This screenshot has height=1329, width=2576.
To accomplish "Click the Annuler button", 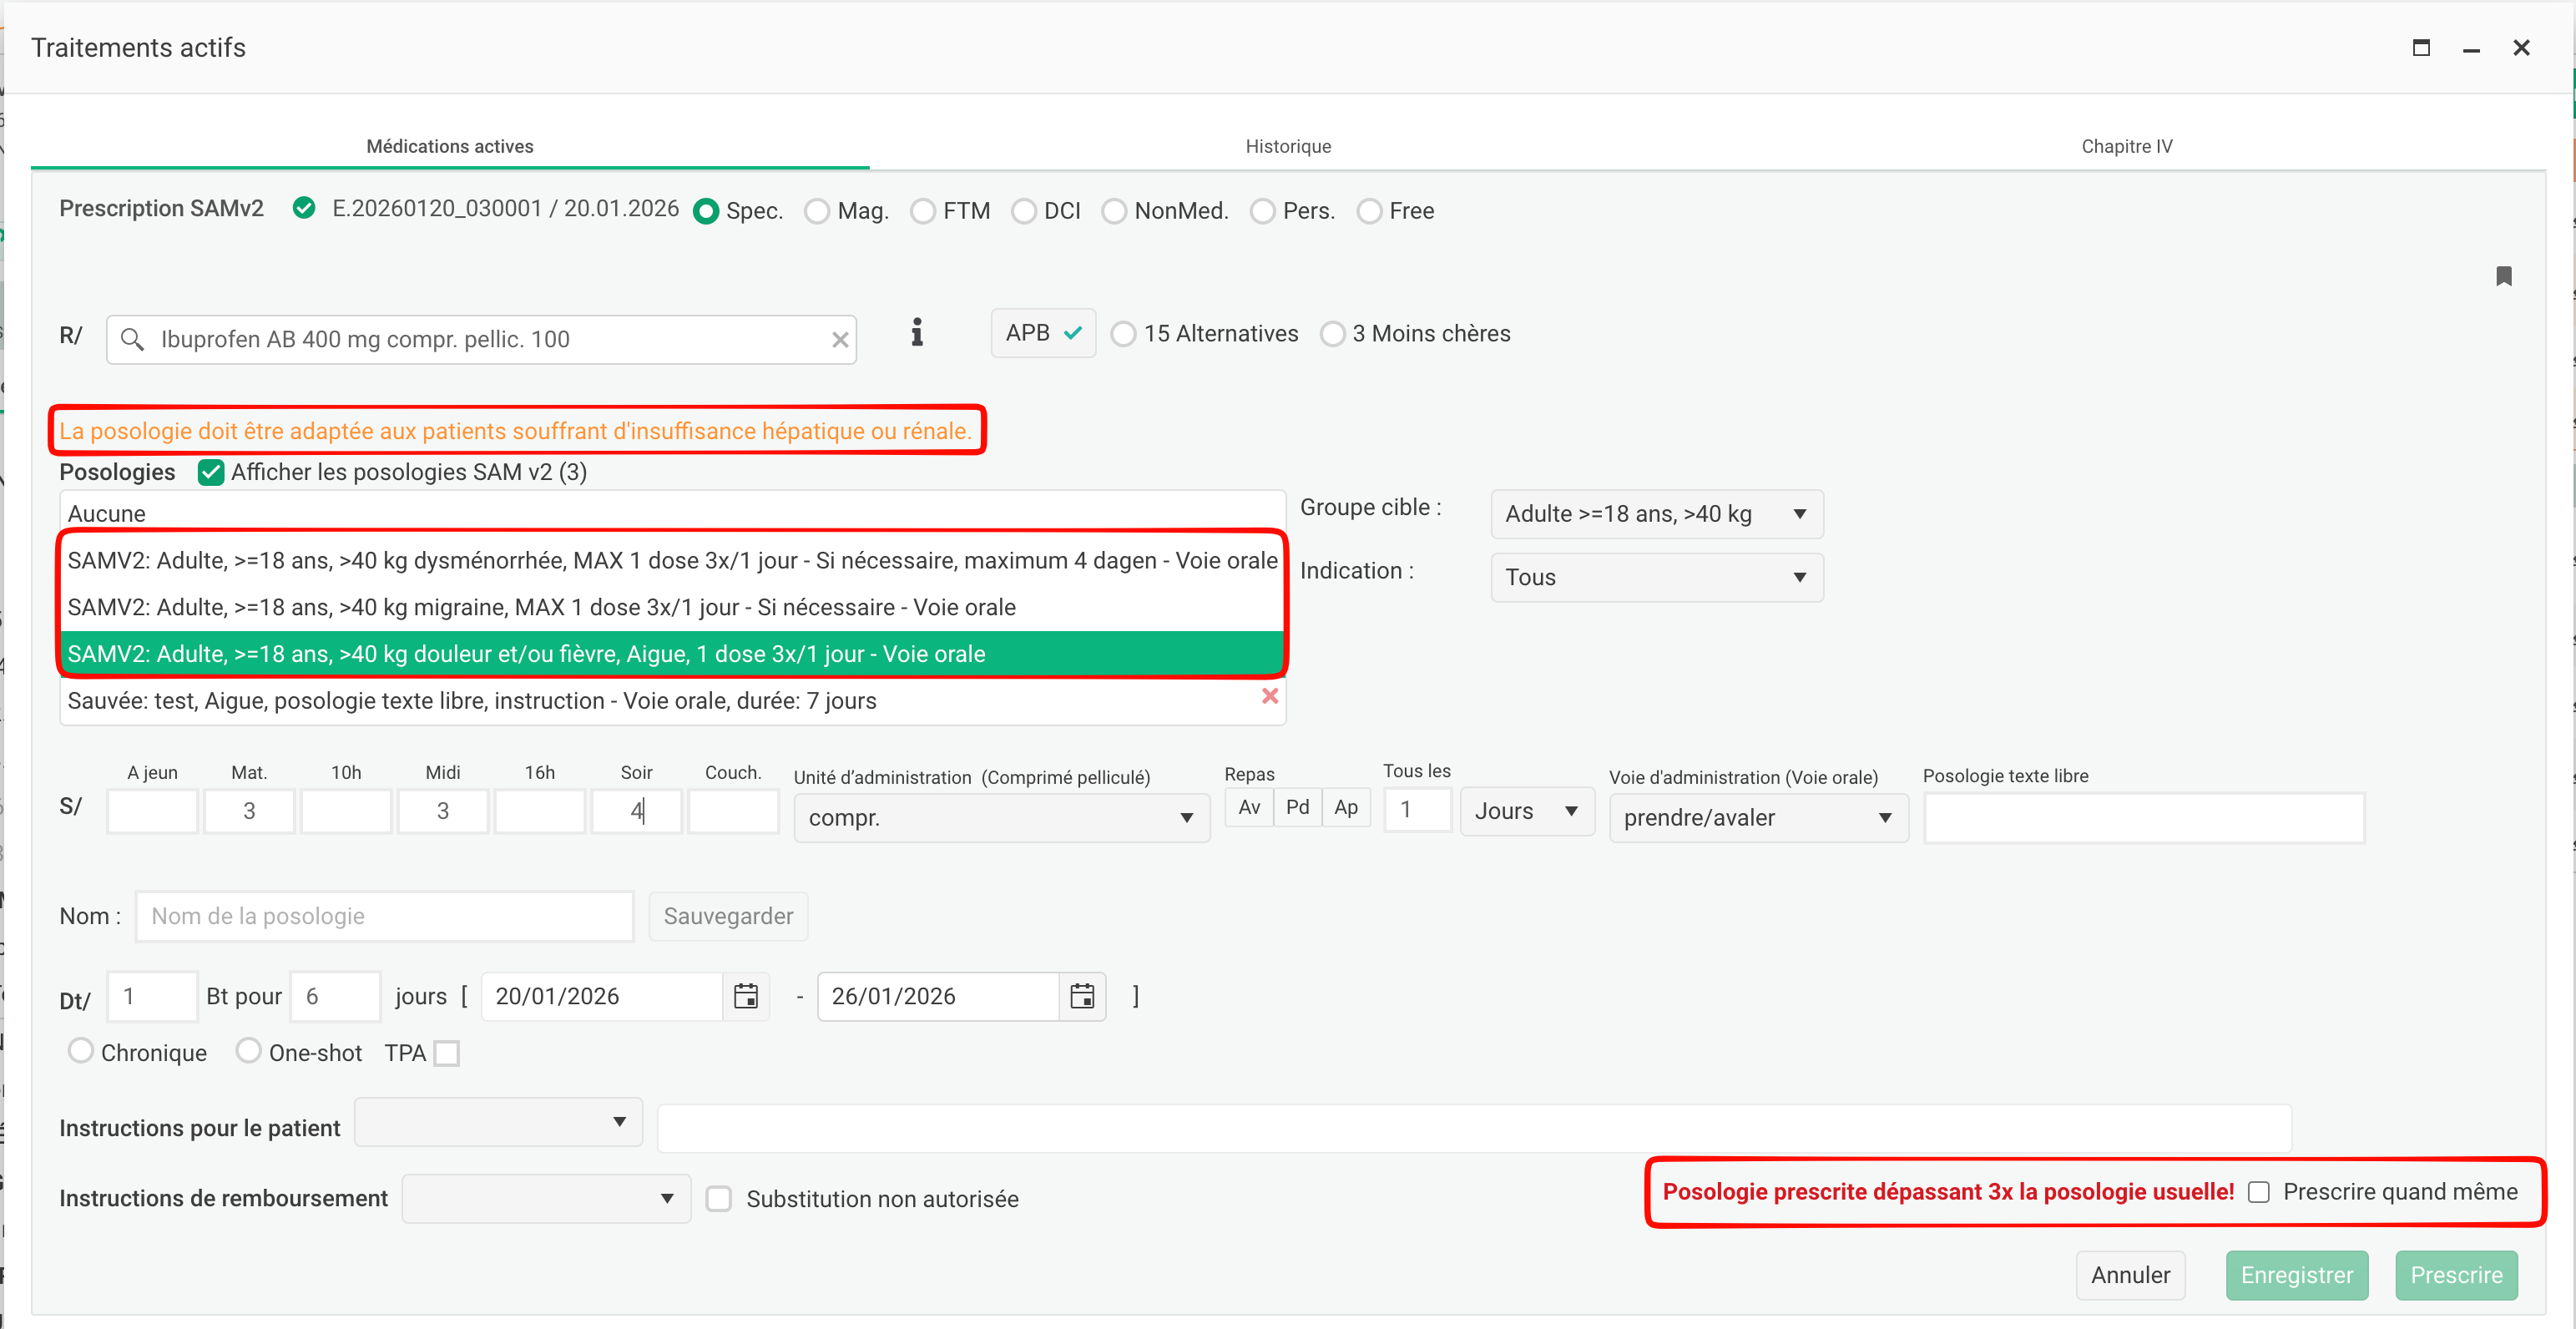I will click(2129, 1275).
